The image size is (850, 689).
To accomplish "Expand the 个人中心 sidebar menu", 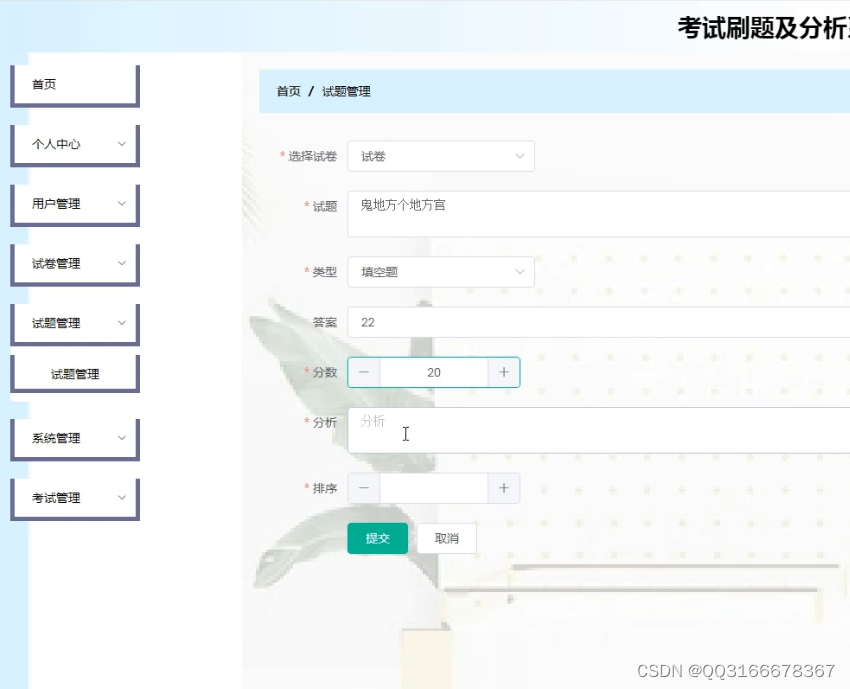I will pyautogui.click(x=74, y=145).
